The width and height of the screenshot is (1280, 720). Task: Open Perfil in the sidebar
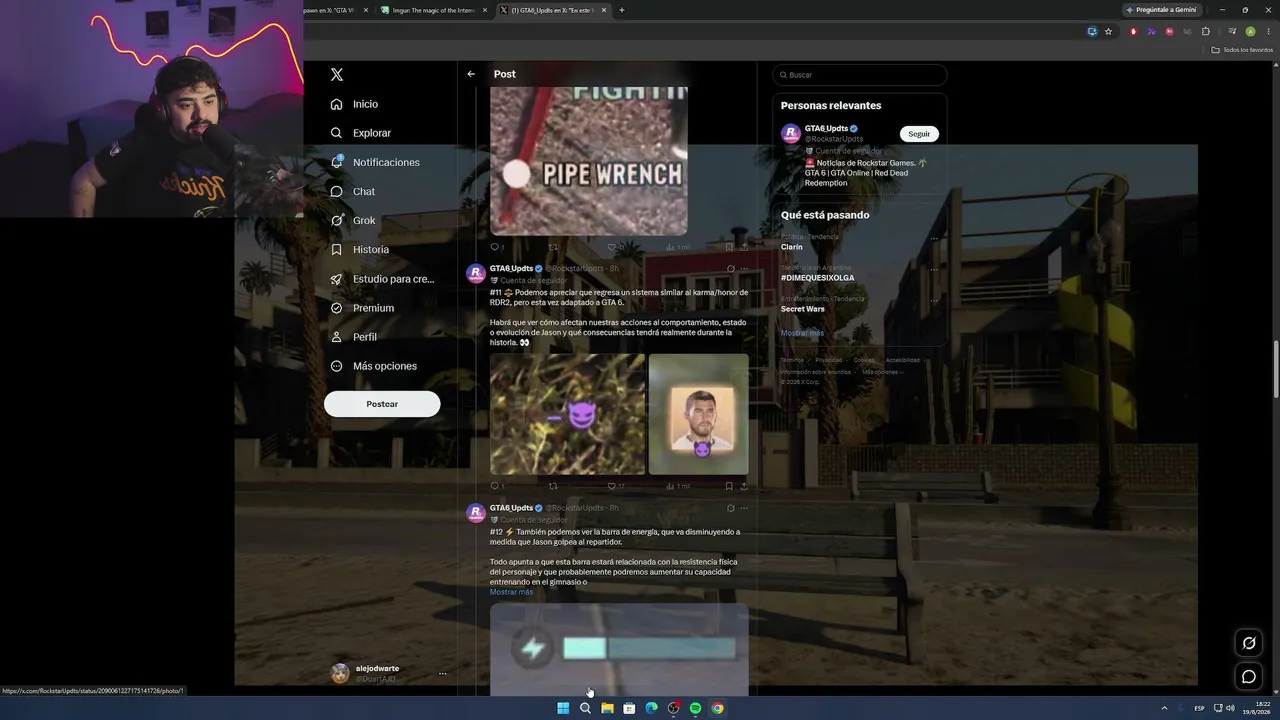coord(354,337)
